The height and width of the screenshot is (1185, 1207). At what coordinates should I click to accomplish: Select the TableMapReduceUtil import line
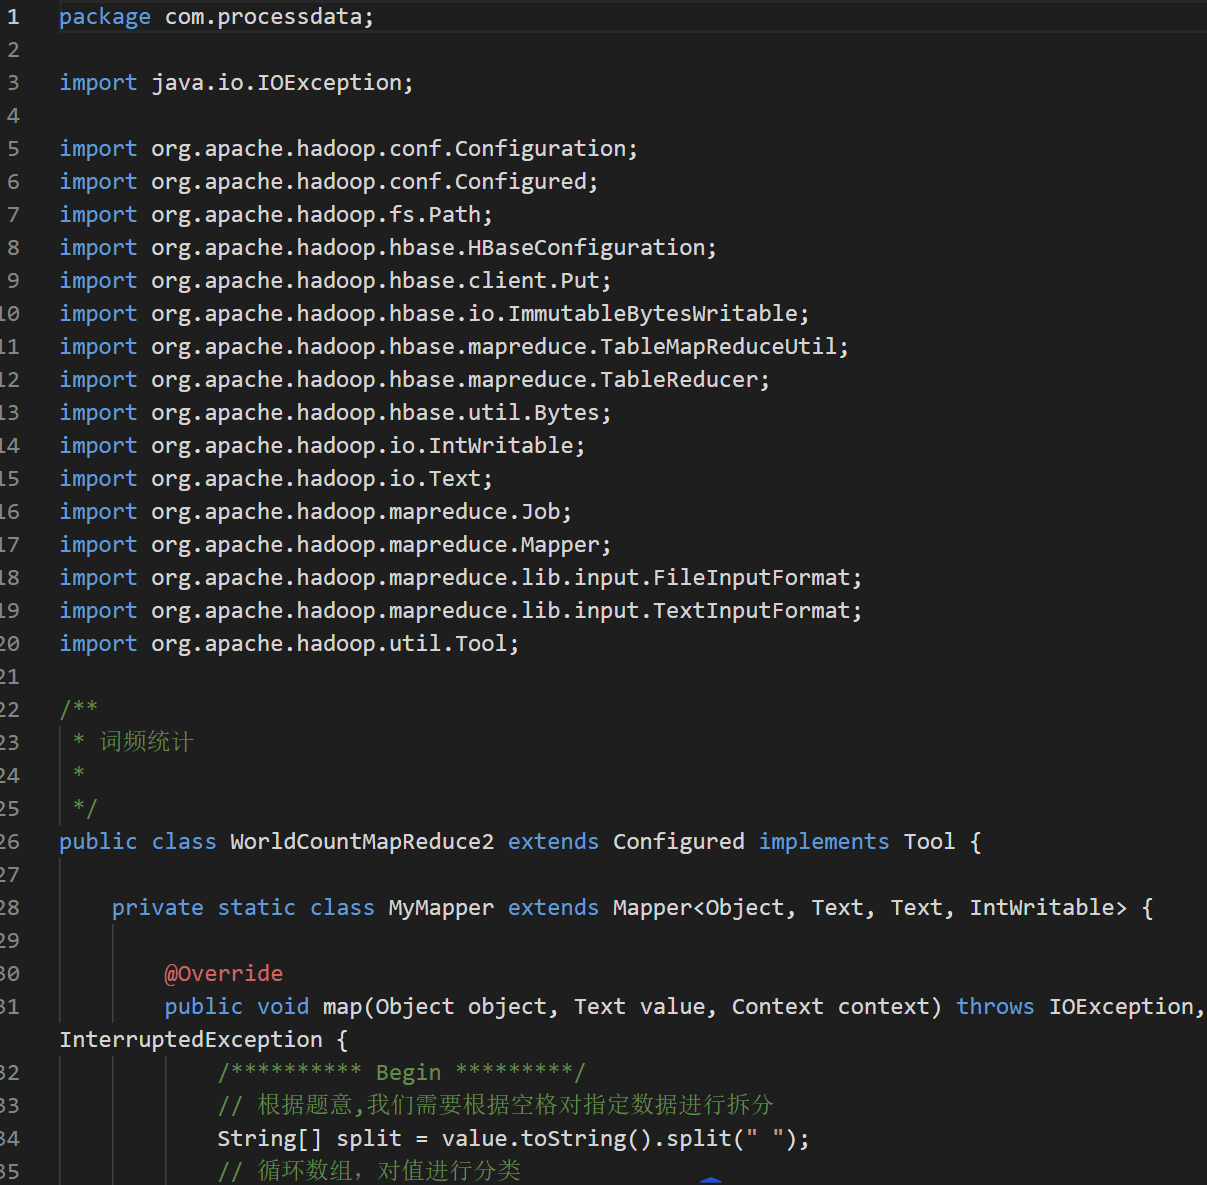[x=454, y=347]
